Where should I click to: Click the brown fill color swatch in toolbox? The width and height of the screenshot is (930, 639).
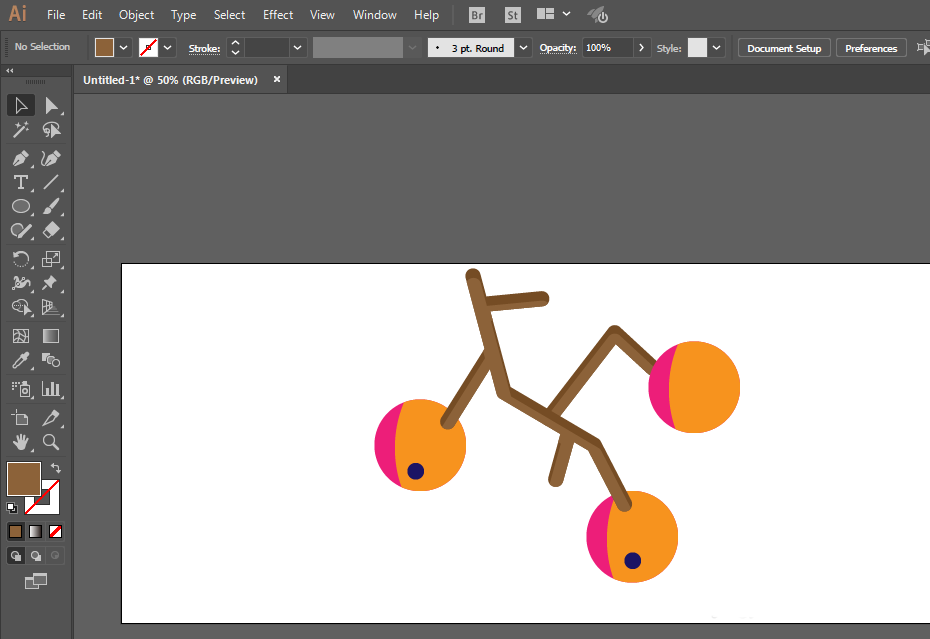click(x=24, y=478)
